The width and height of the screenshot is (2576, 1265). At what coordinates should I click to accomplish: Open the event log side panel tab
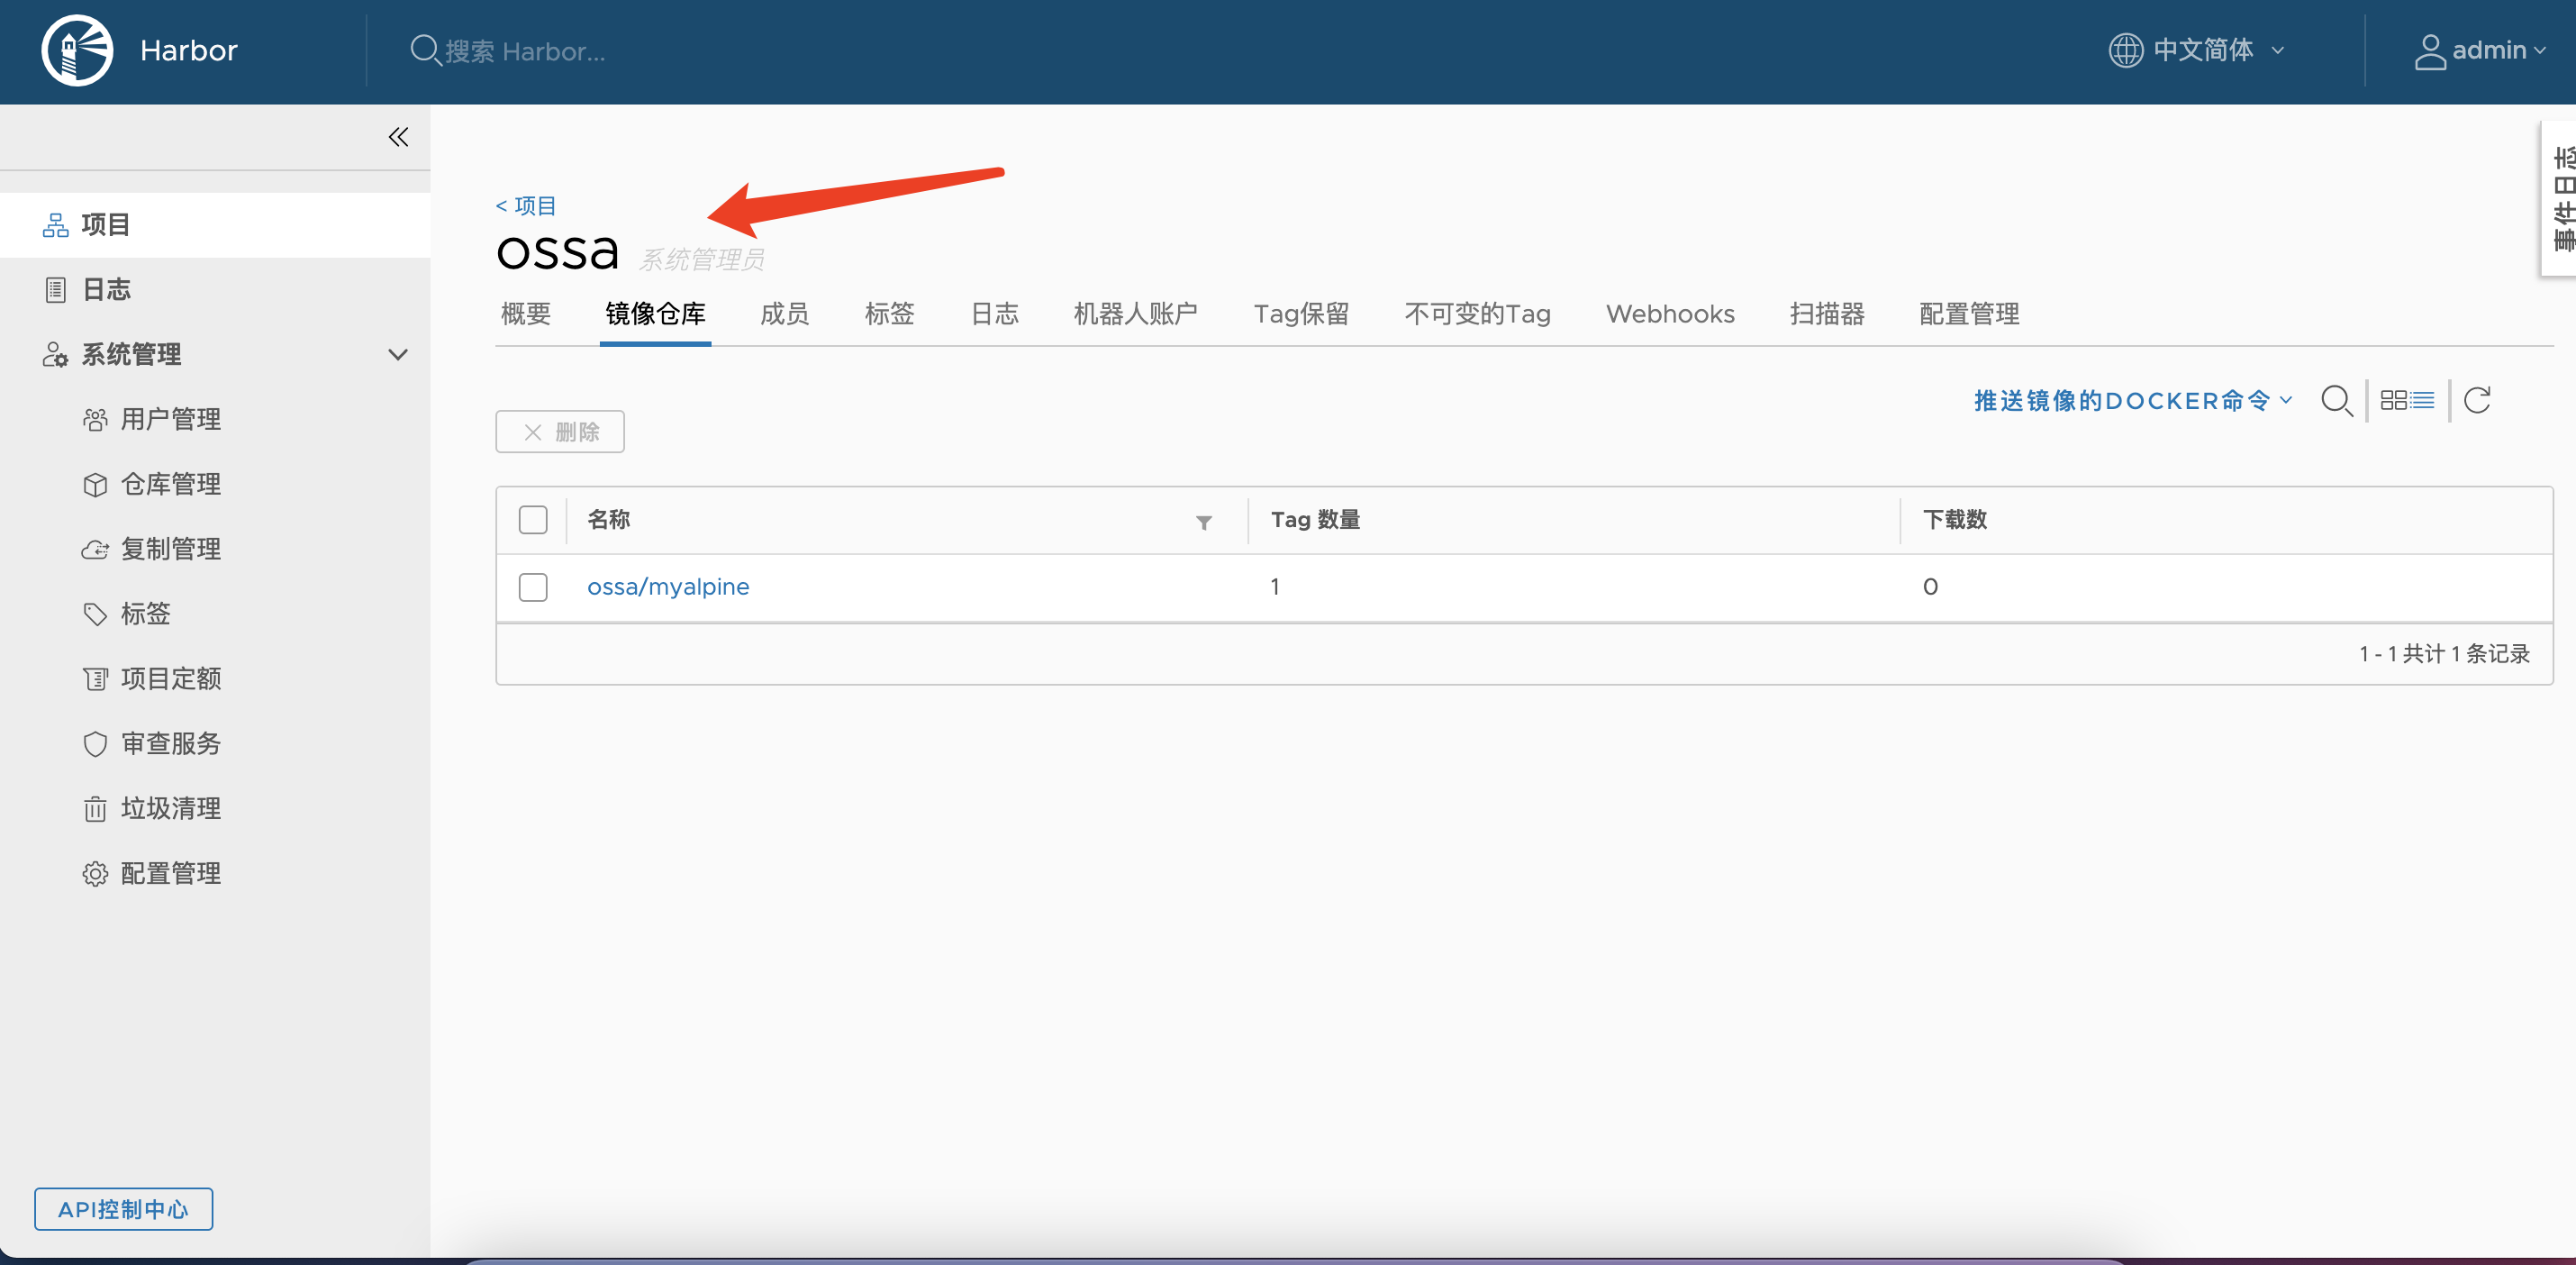[x=2561, y=198]
